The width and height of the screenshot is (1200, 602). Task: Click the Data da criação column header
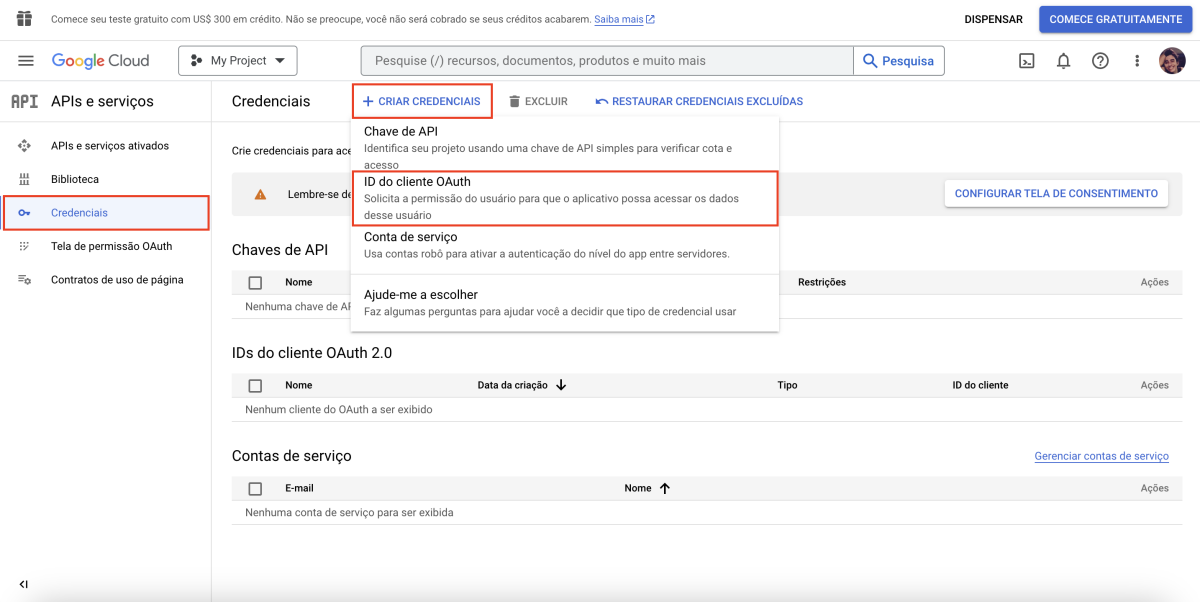click(513, 385)
